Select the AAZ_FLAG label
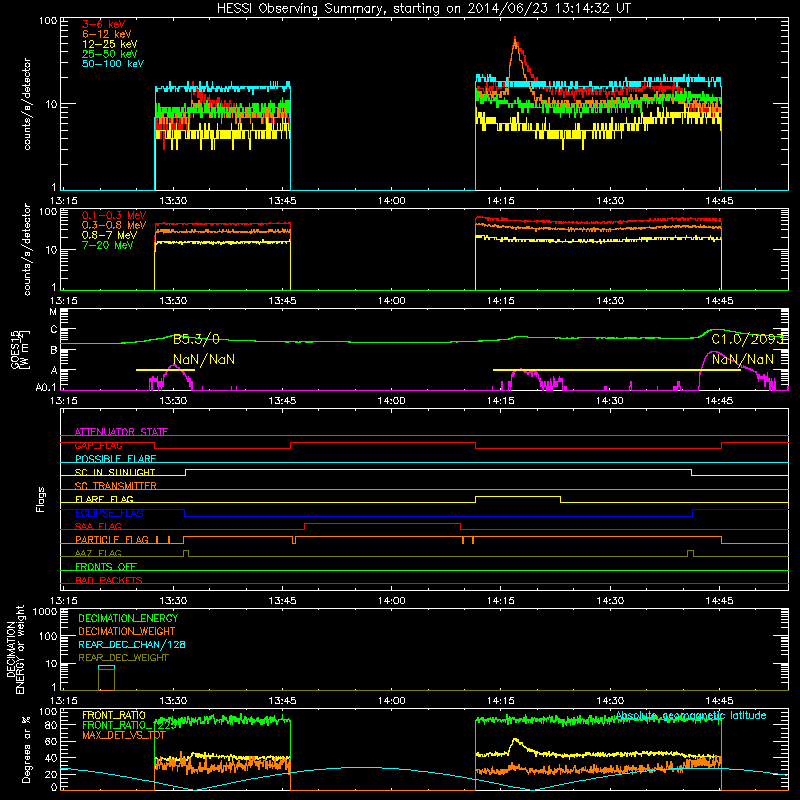The width and height of the screenshot is (800, 800). (x=98, y=553)
